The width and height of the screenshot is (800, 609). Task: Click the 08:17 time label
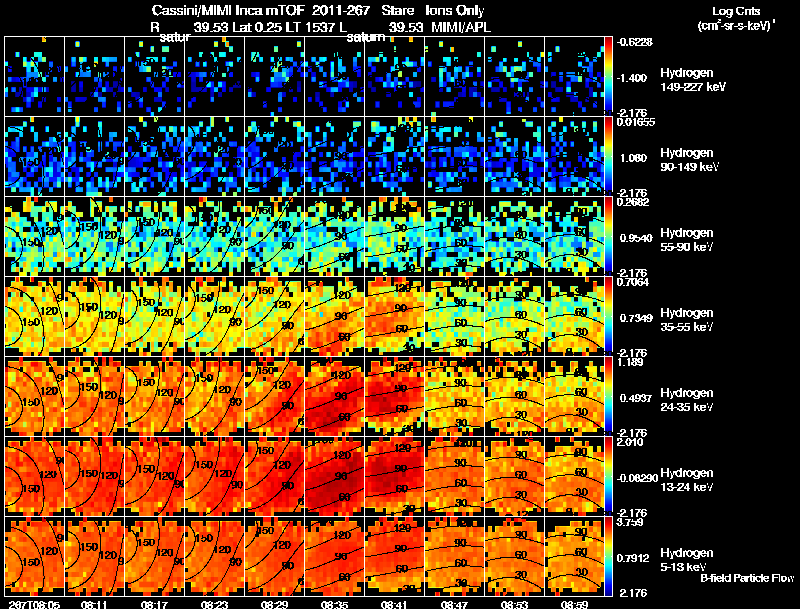[x=155, y=605]
